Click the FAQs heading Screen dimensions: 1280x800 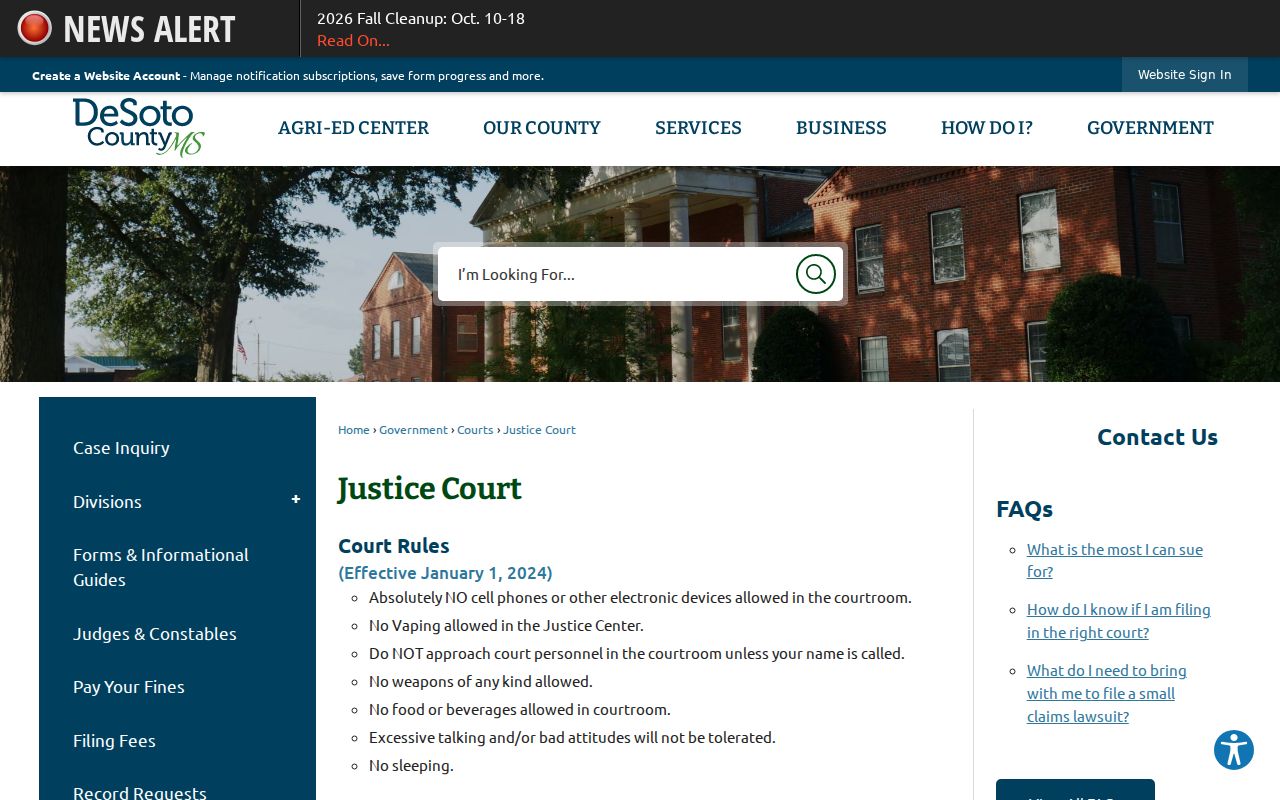click(x=1024, y=509)
